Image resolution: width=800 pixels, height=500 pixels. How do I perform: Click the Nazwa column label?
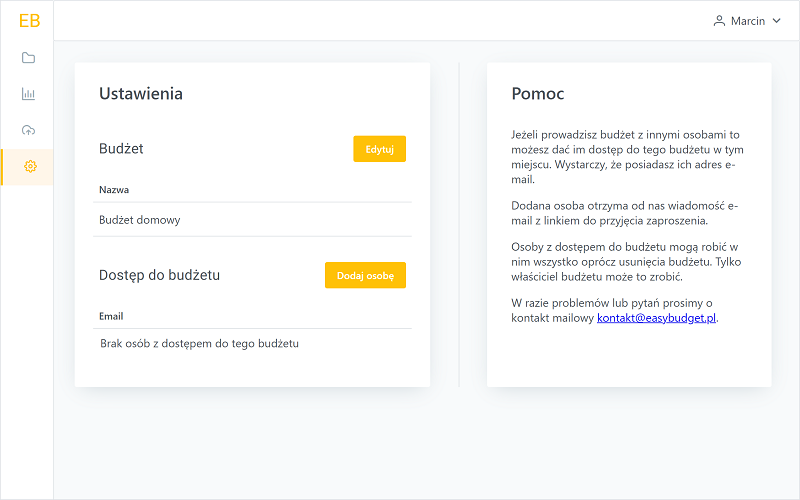pyautogui.click(x=114, y=190)
